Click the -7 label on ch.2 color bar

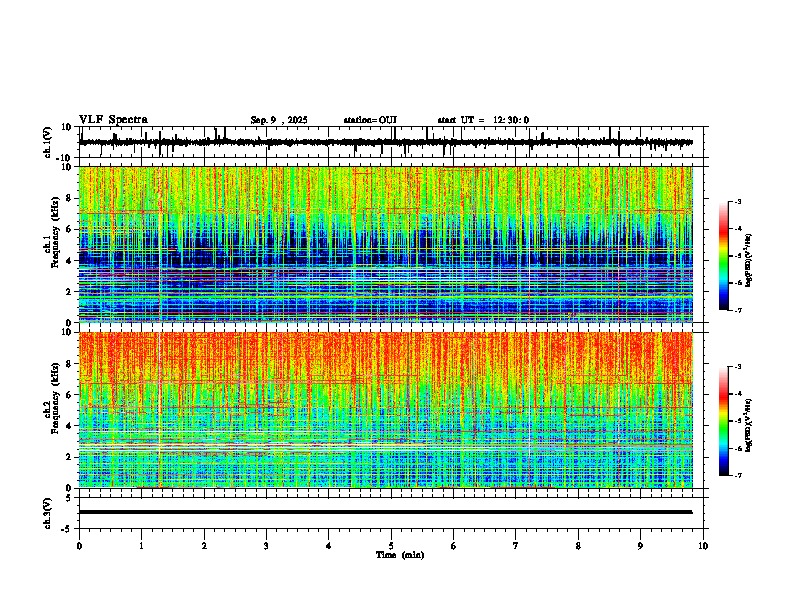tap(738, 476)
